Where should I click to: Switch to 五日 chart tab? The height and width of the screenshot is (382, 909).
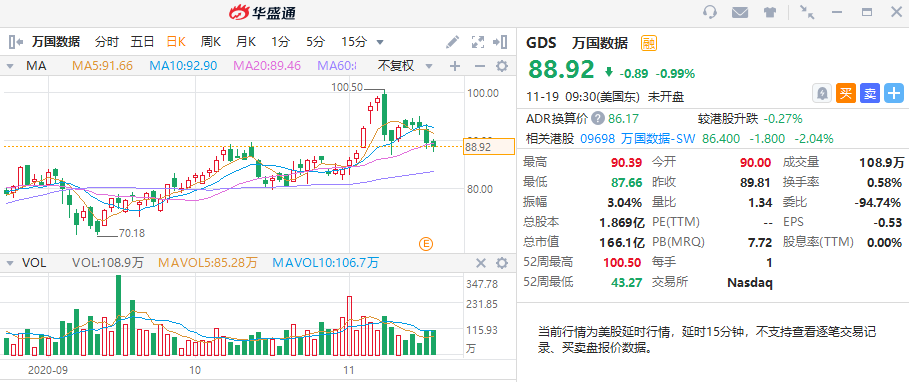142,42
